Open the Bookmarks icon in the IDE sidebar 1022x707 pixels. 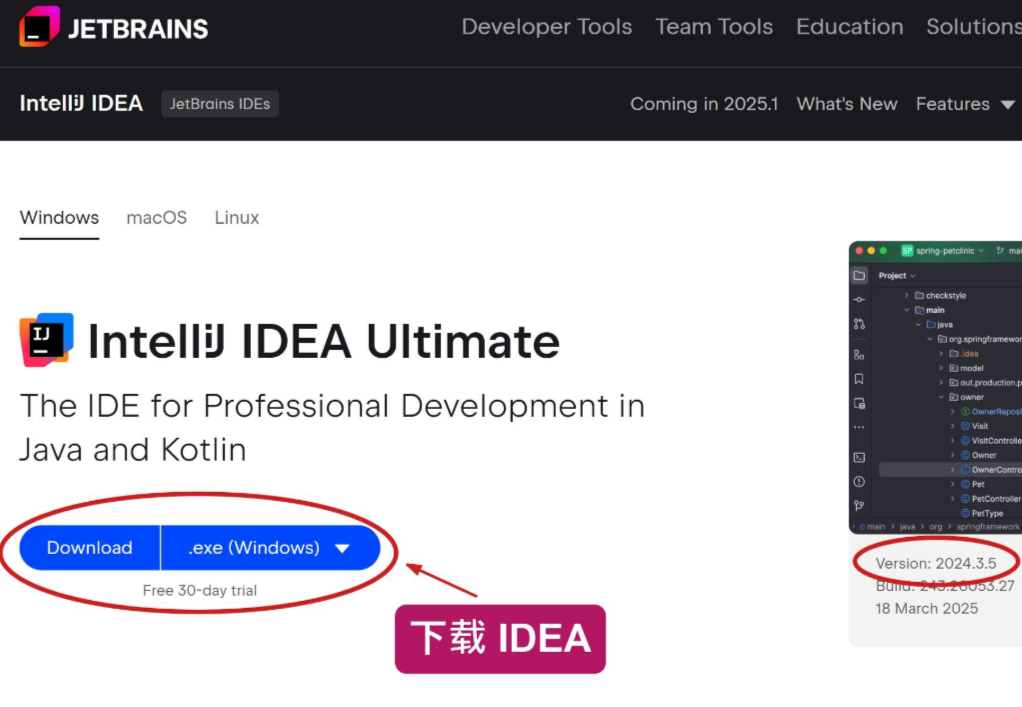pyautogui.click(x=859, y=379)
